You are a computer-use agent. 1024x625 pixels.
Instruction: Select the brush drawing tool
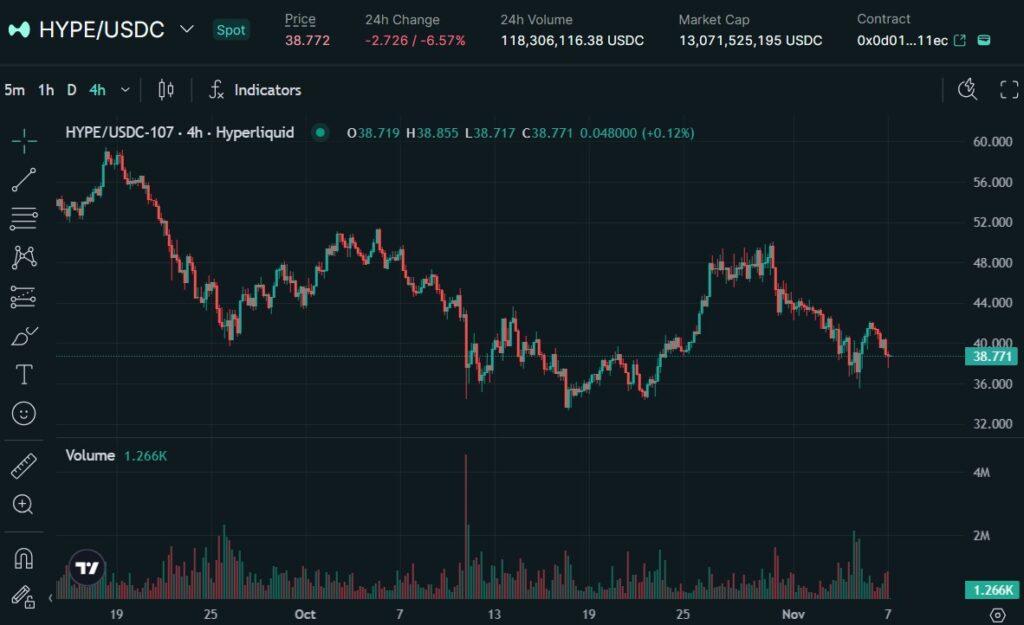[x=24, y=334]
